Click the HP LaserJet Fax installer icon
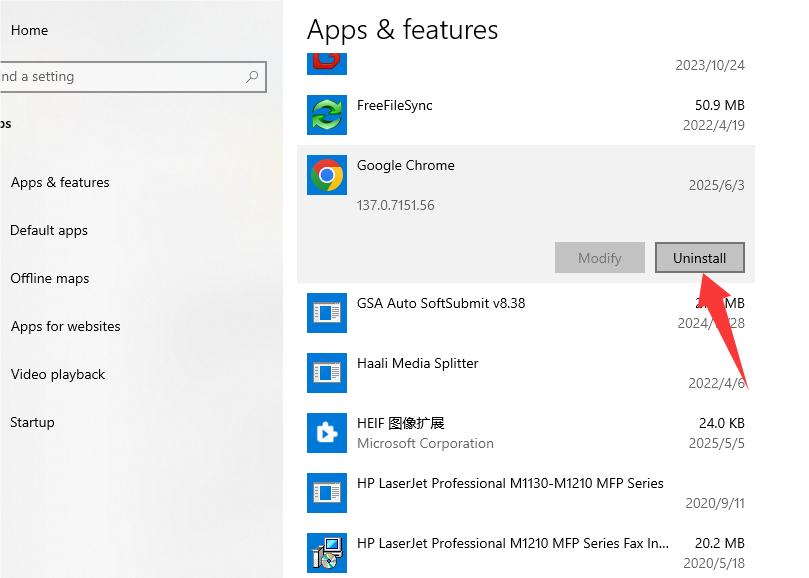 [x=327, y=553]
